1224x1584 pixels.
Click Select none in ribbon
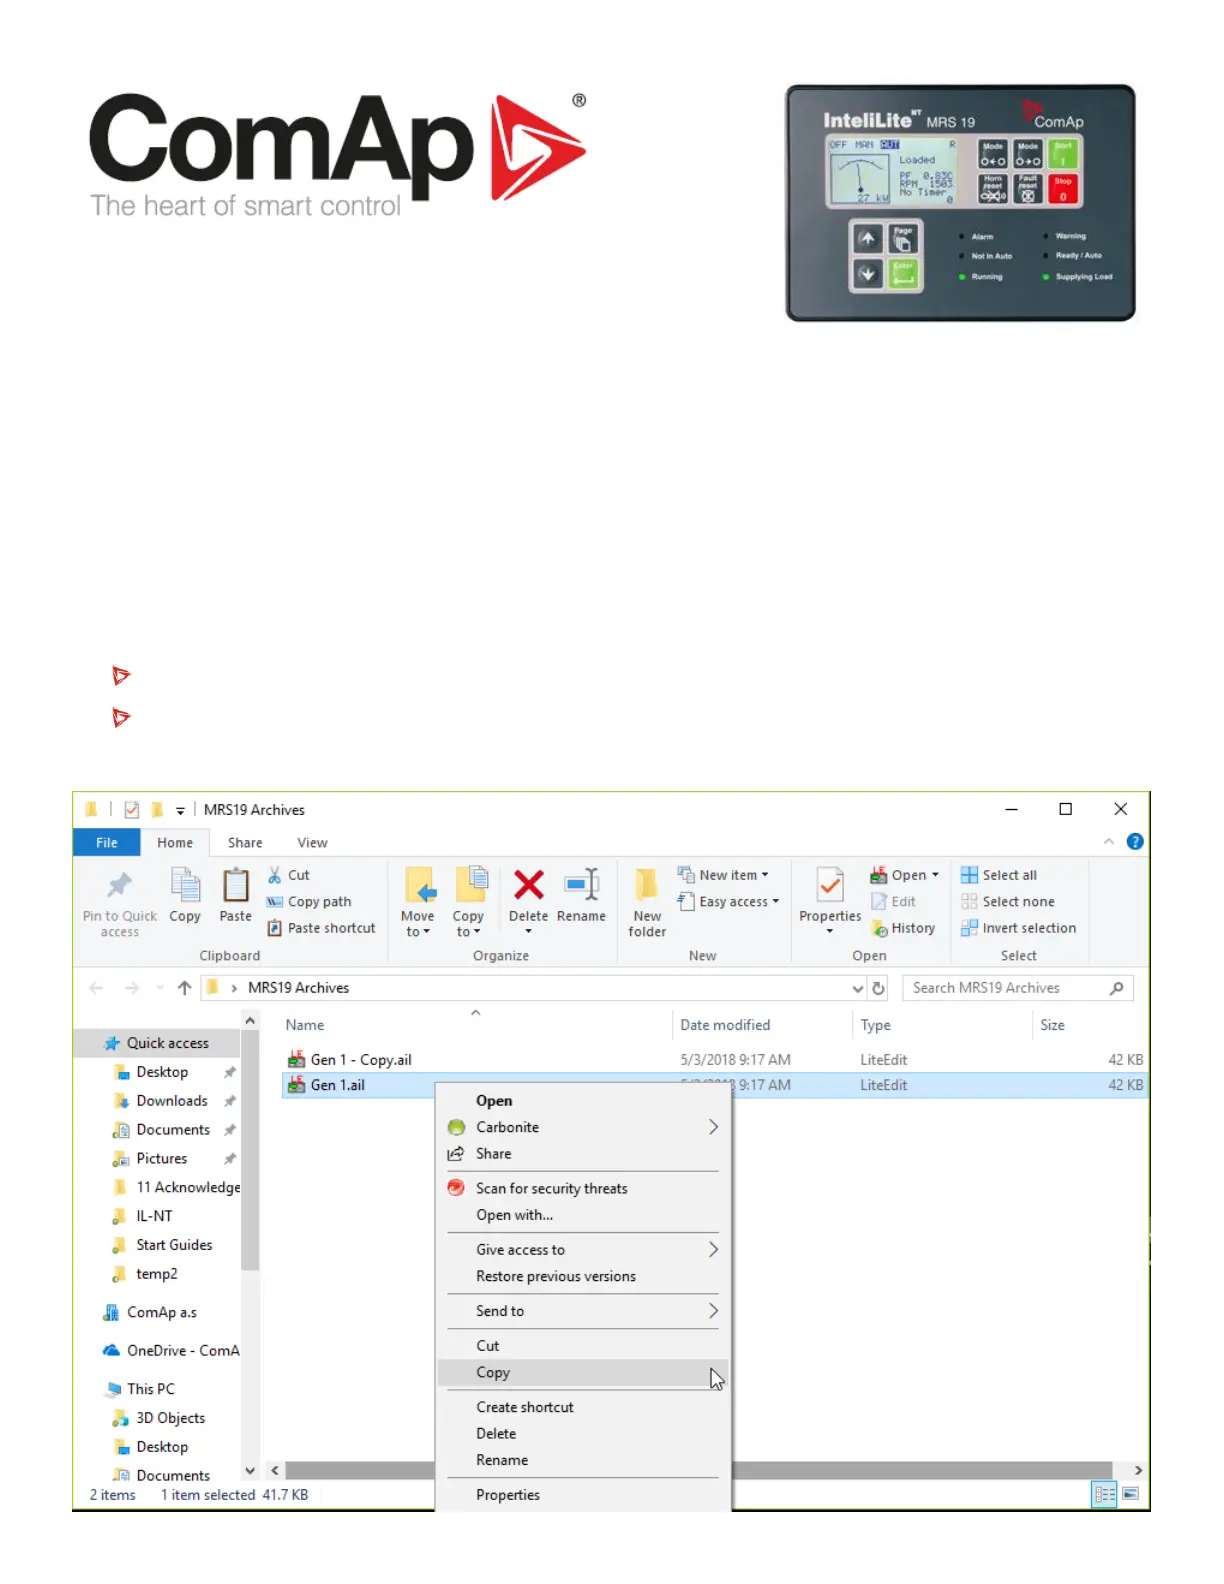click(x=1008, y=902)
